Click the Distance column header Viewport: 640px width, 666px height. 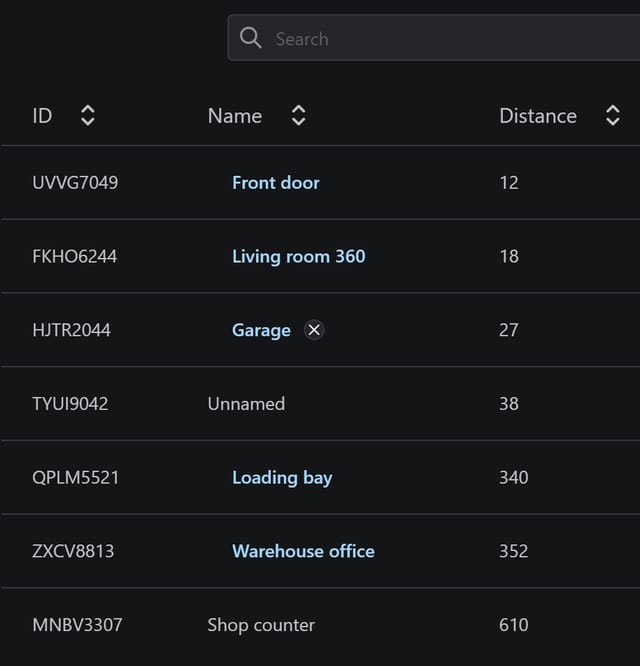[x=538, y=116]
